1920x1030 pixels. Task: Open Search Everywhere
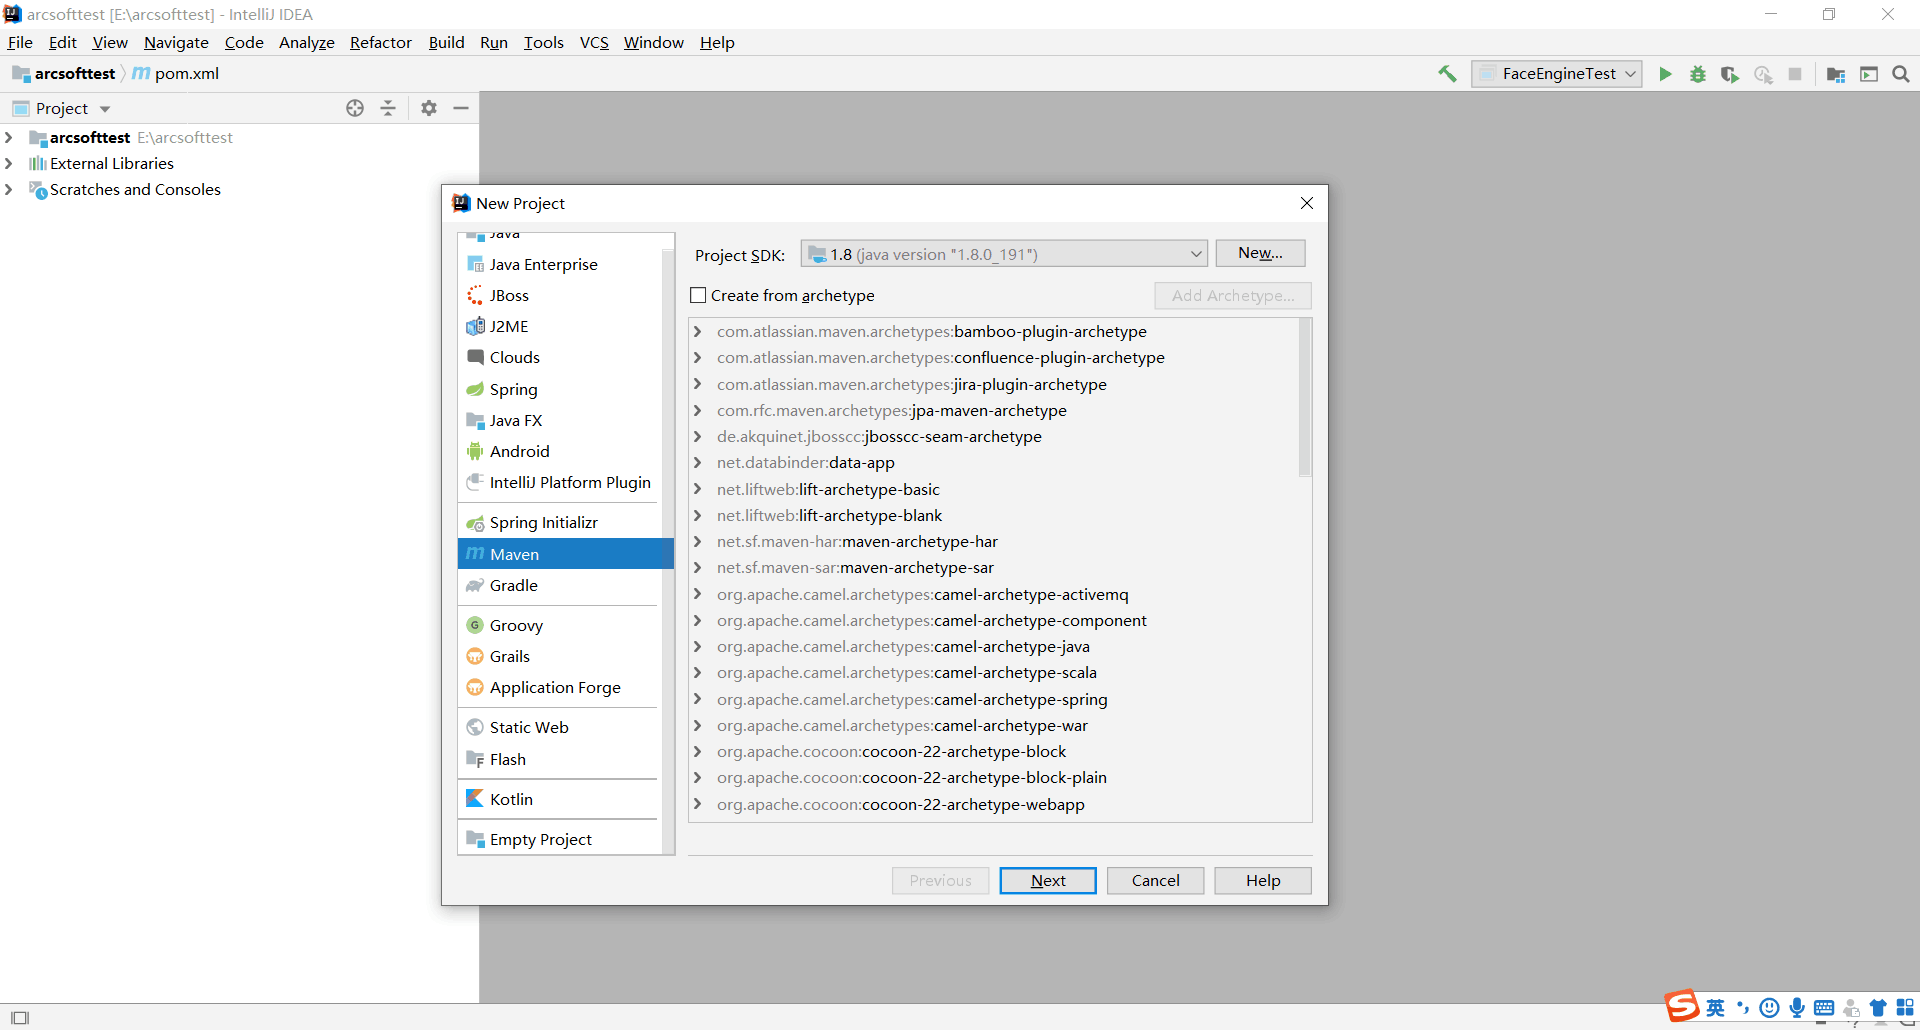tap(1902, 74)
